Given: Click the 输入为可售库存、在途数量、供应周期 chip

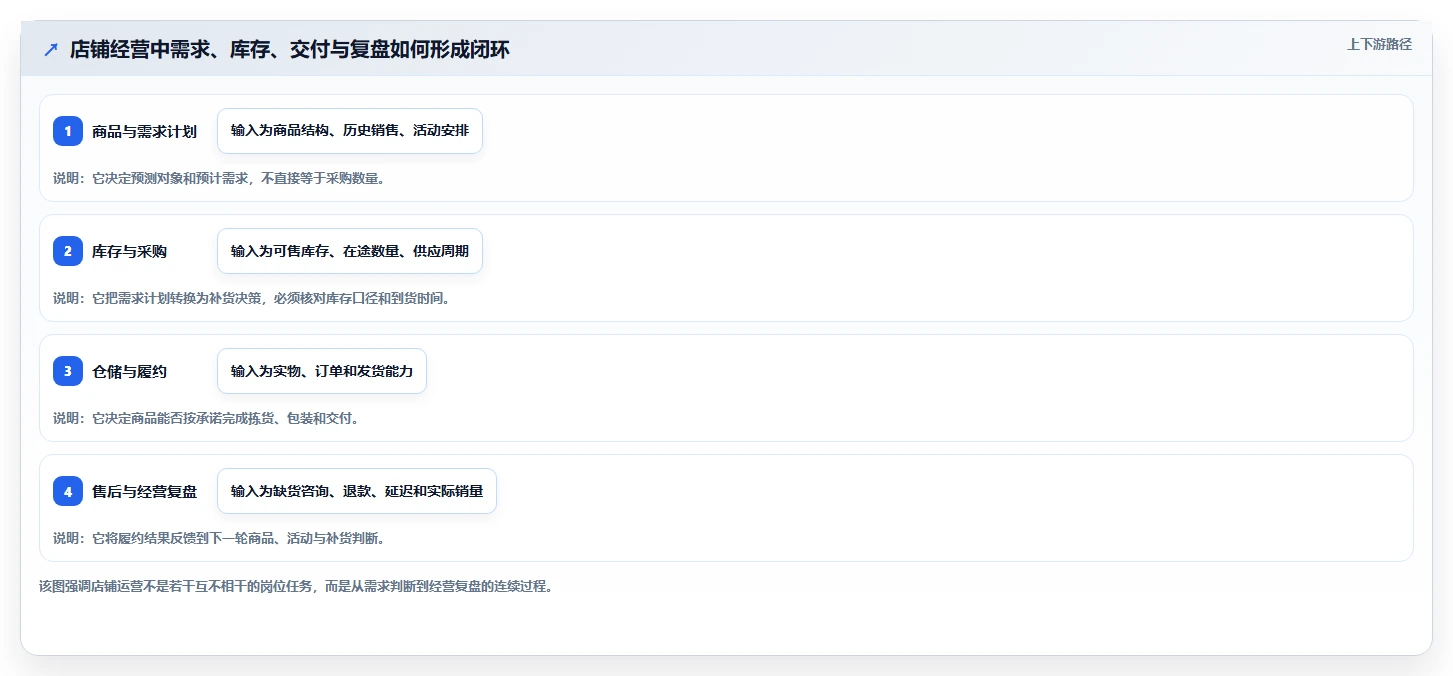Looking at the screenshot, I should click(350, 251).
